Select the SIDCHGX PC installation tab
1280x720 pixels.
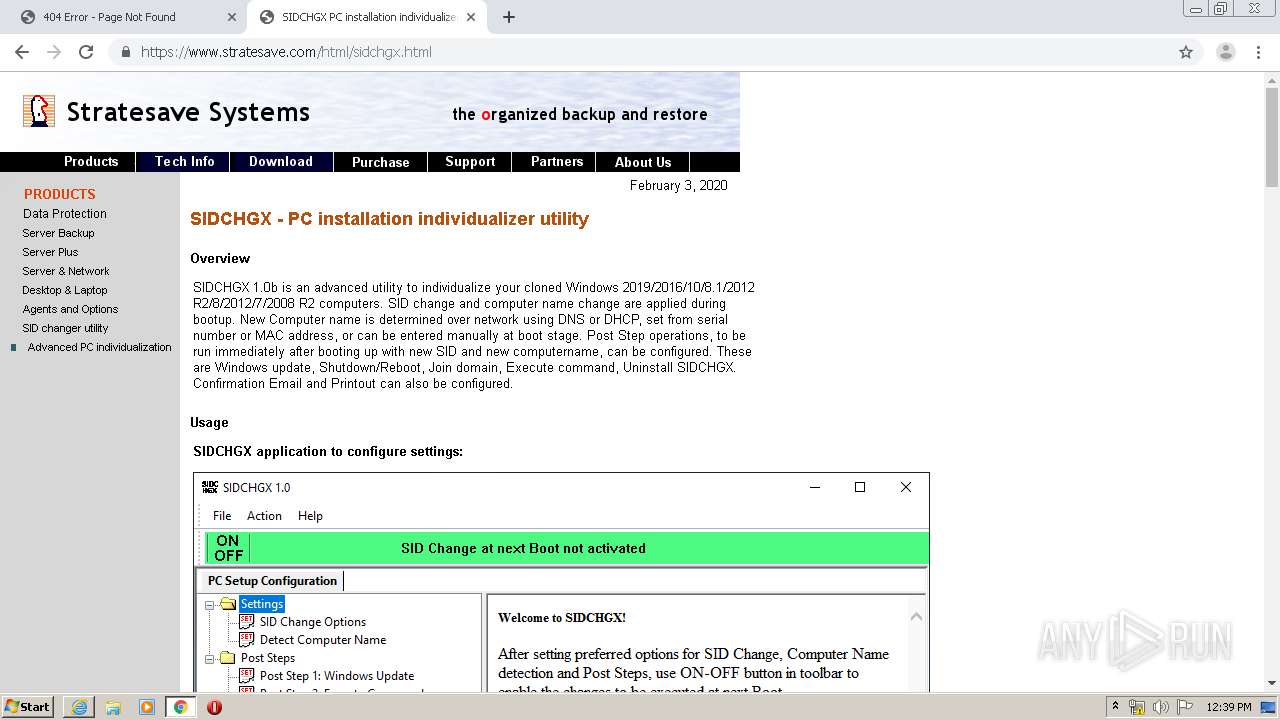(365, 17)
